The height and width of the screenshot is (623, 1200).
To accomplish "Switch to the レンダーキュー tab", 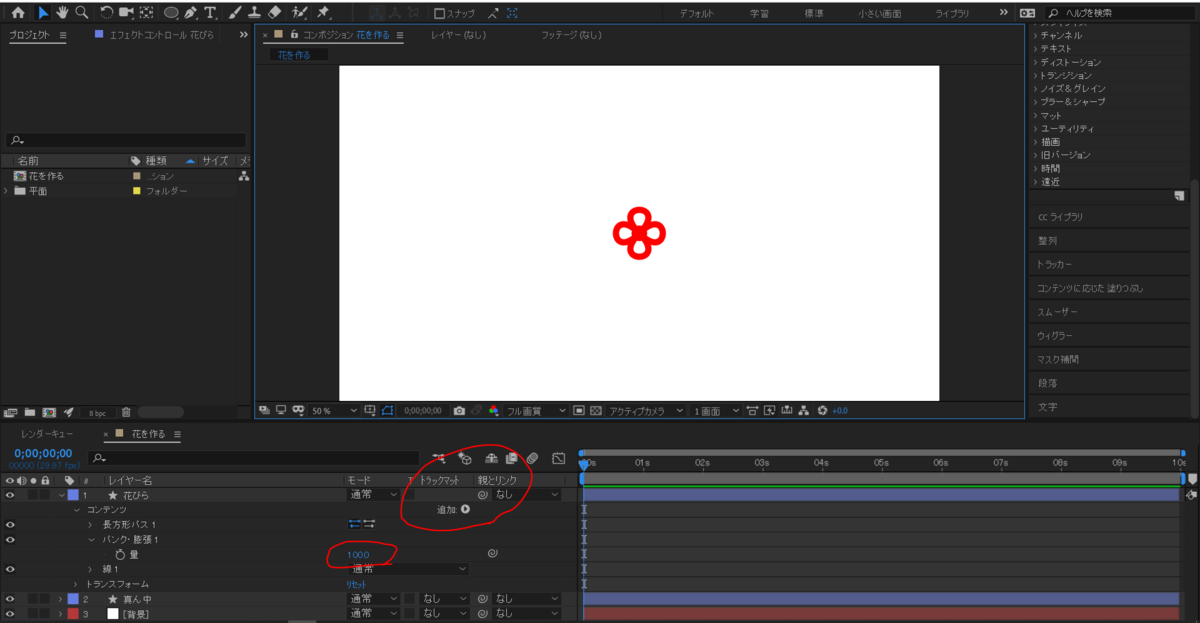I will coord(47,434).
